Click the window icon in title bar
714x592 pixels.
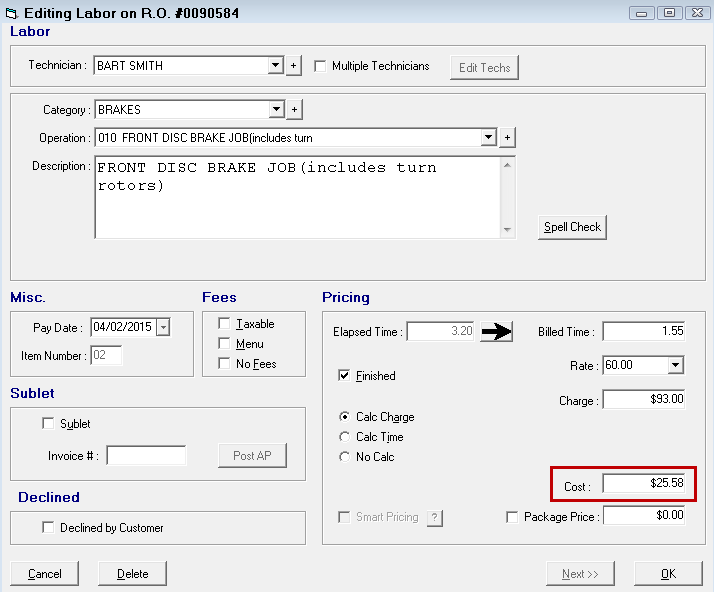click(11, 13)
